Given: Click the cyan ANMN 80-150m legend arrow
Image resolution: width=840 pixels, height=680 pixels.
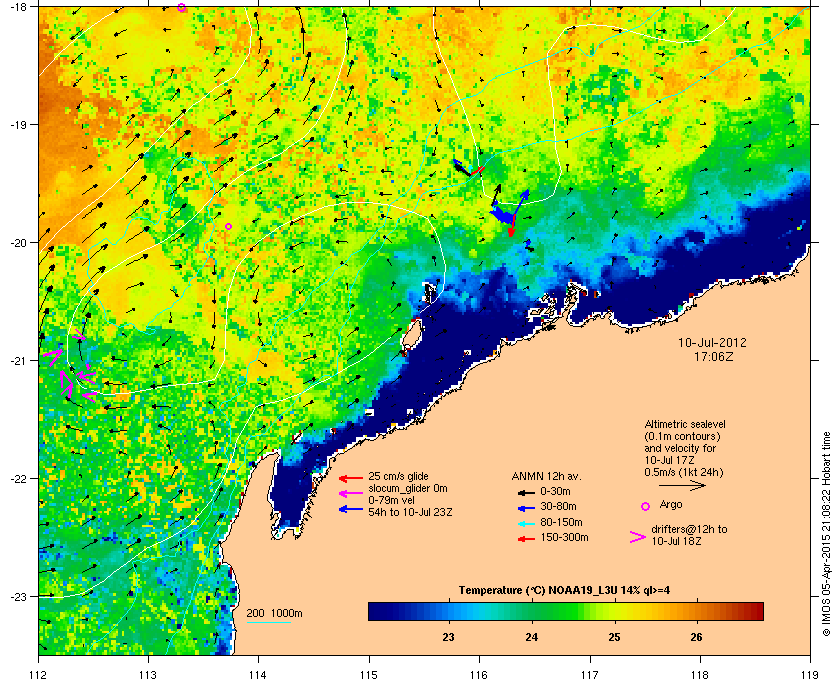Looking at the screenshot, I should click(526, 523).
